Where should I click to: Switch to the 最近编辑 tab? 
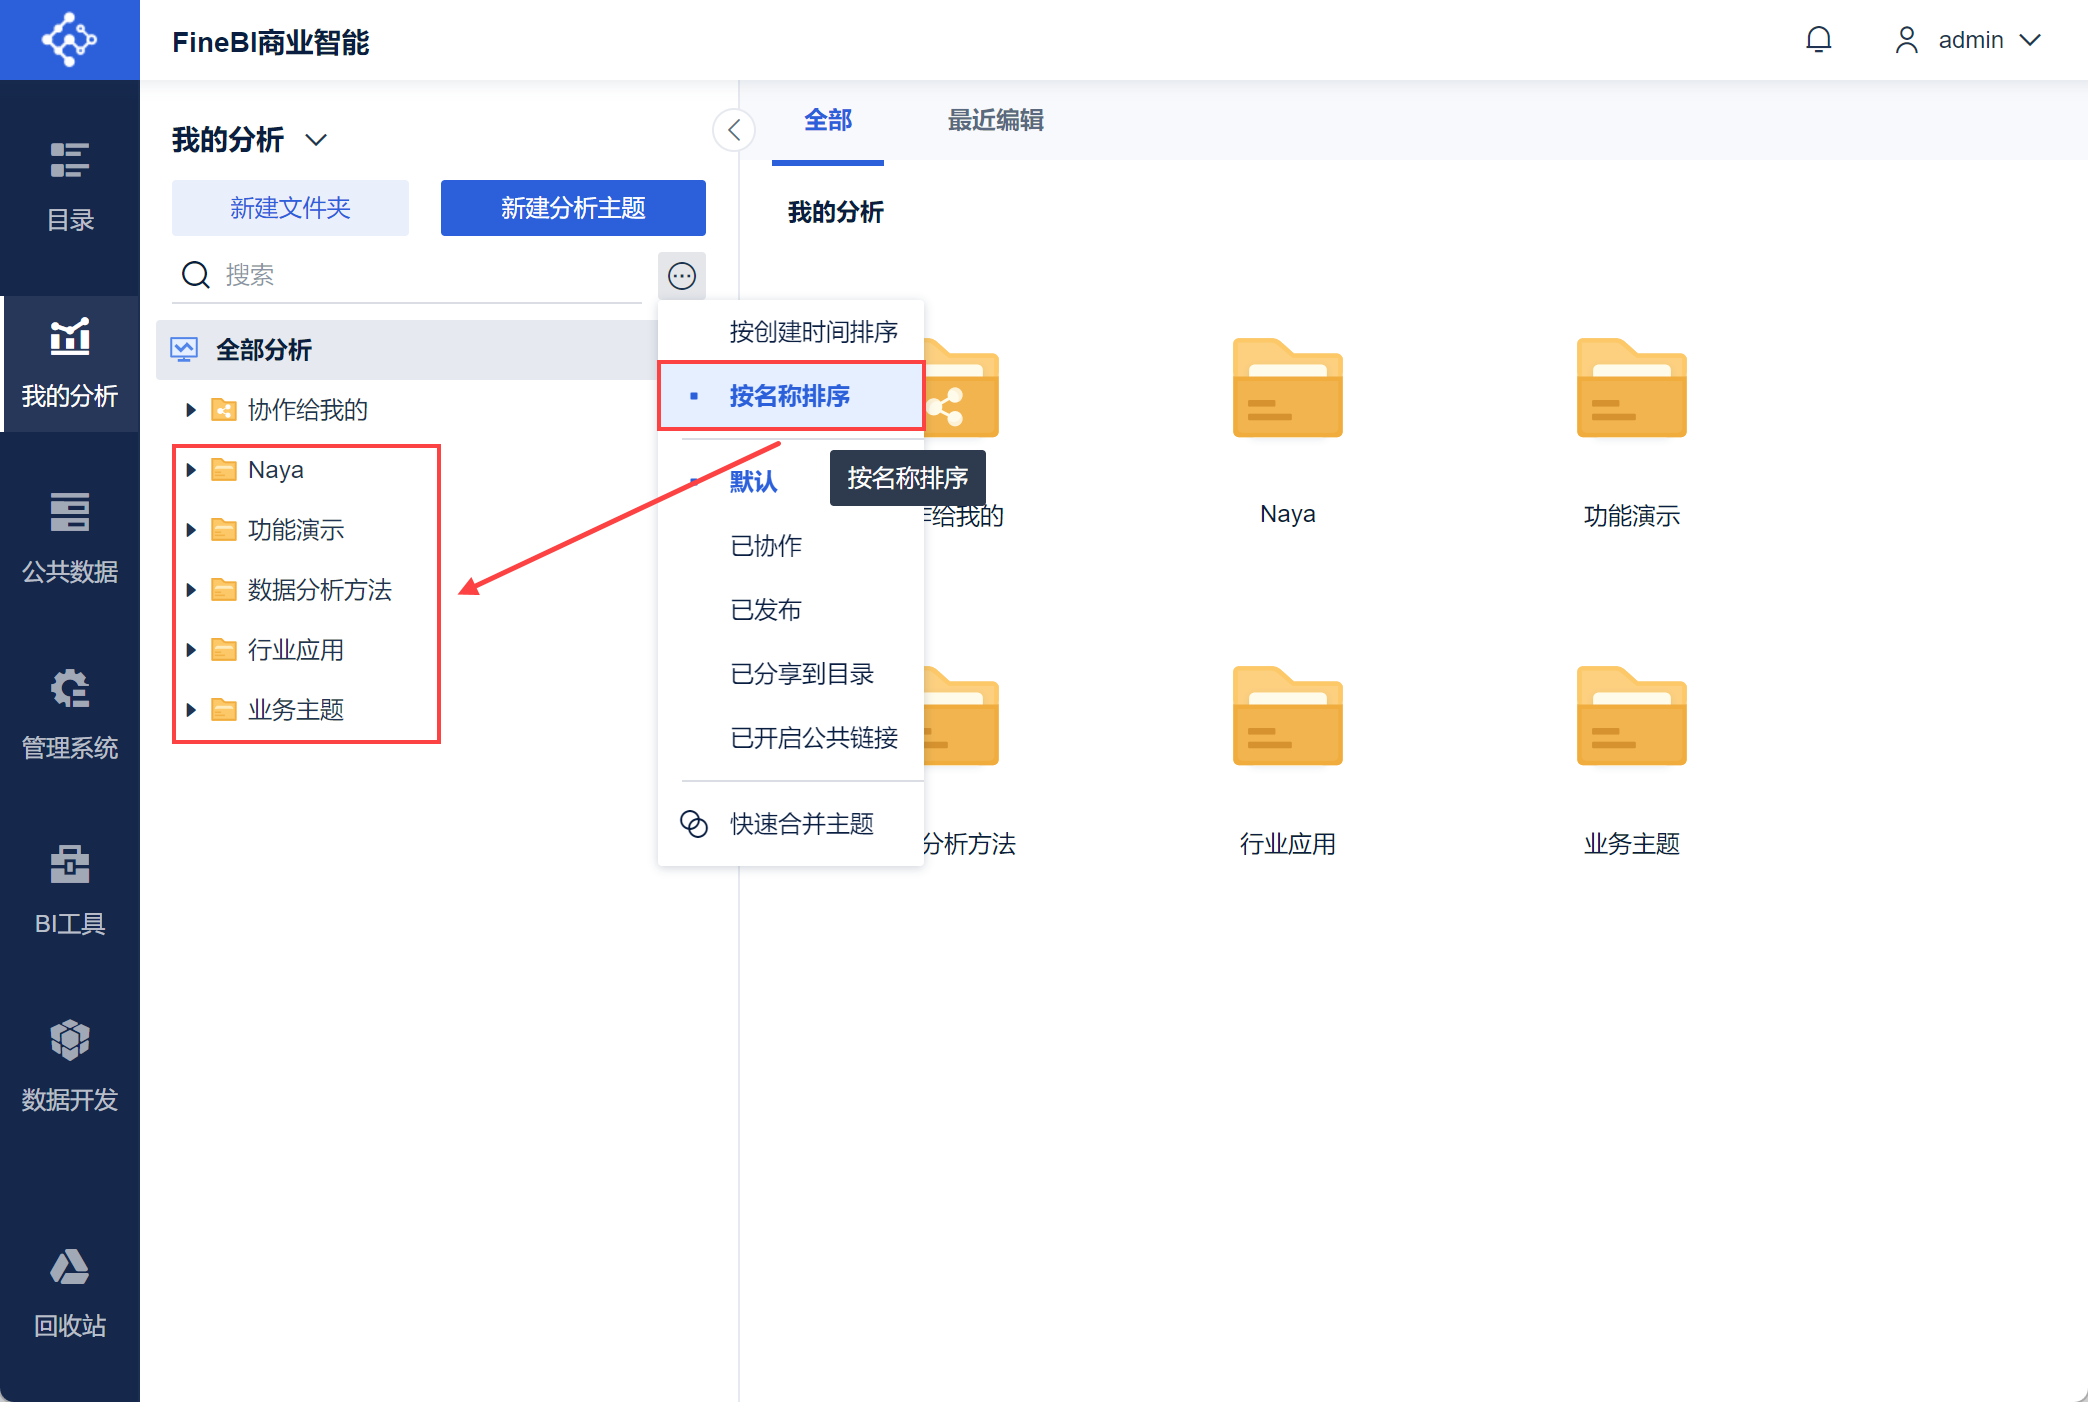coord(995,120)
